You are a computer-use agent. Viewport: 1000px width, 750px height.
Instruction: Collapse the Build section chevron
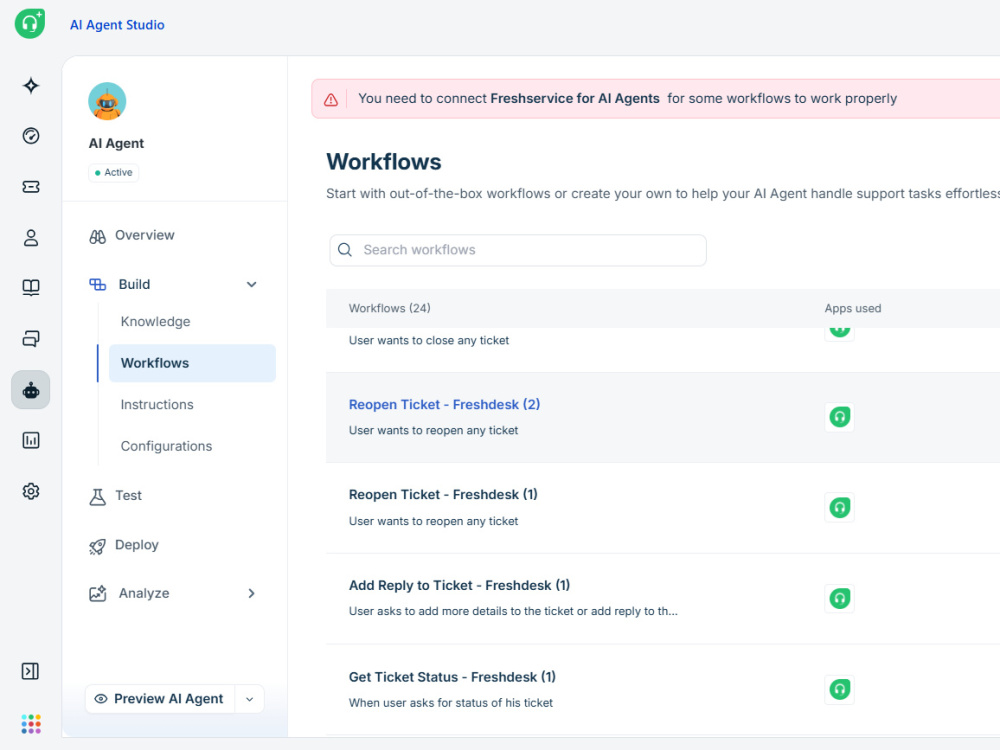point(252,284)
